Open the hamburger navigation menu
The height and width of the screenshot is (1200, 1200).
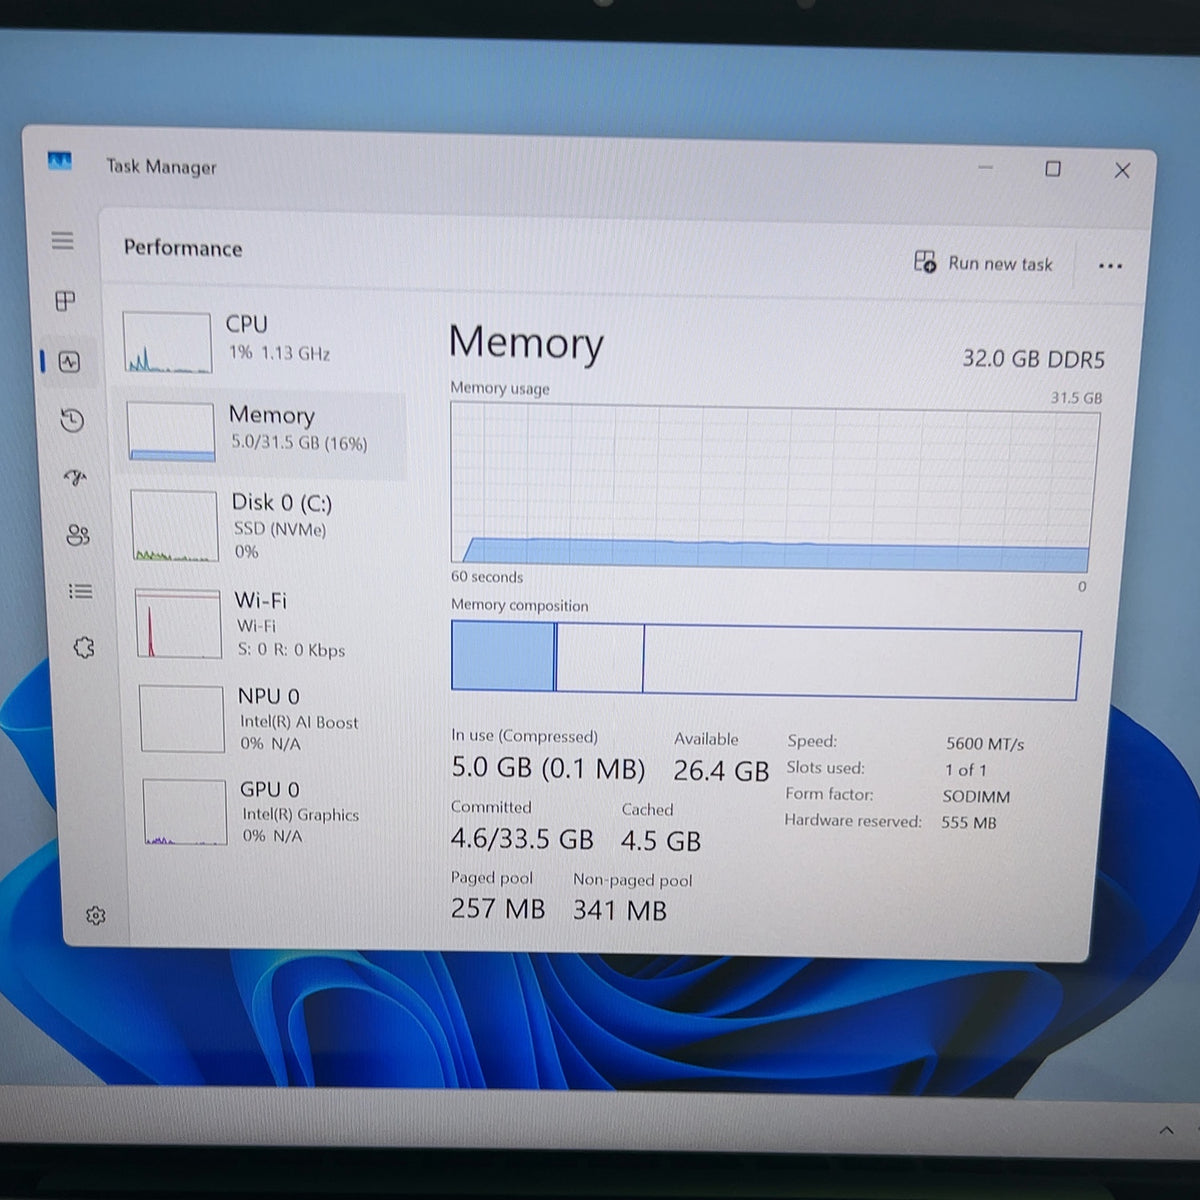62,240
